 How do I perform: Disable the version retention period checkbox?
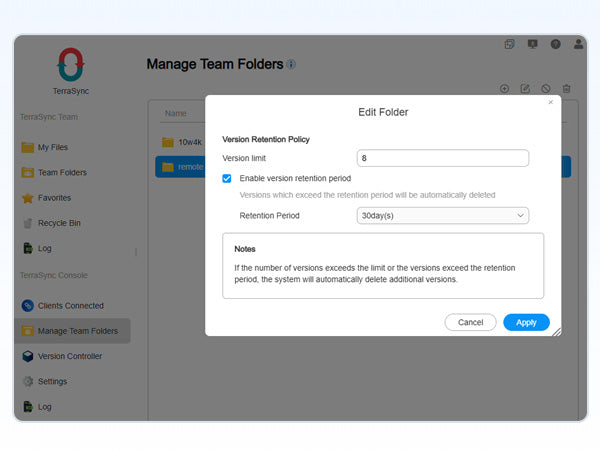tap(227, 177)
